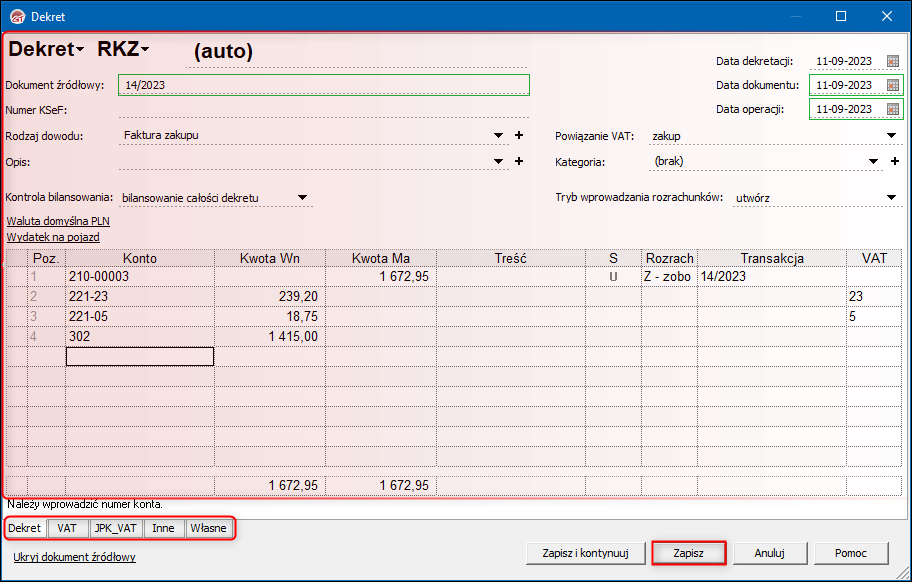Click plus icon next to Rodzaj dowodu
This screenshot has height=582, width=912.
[519, 135]
